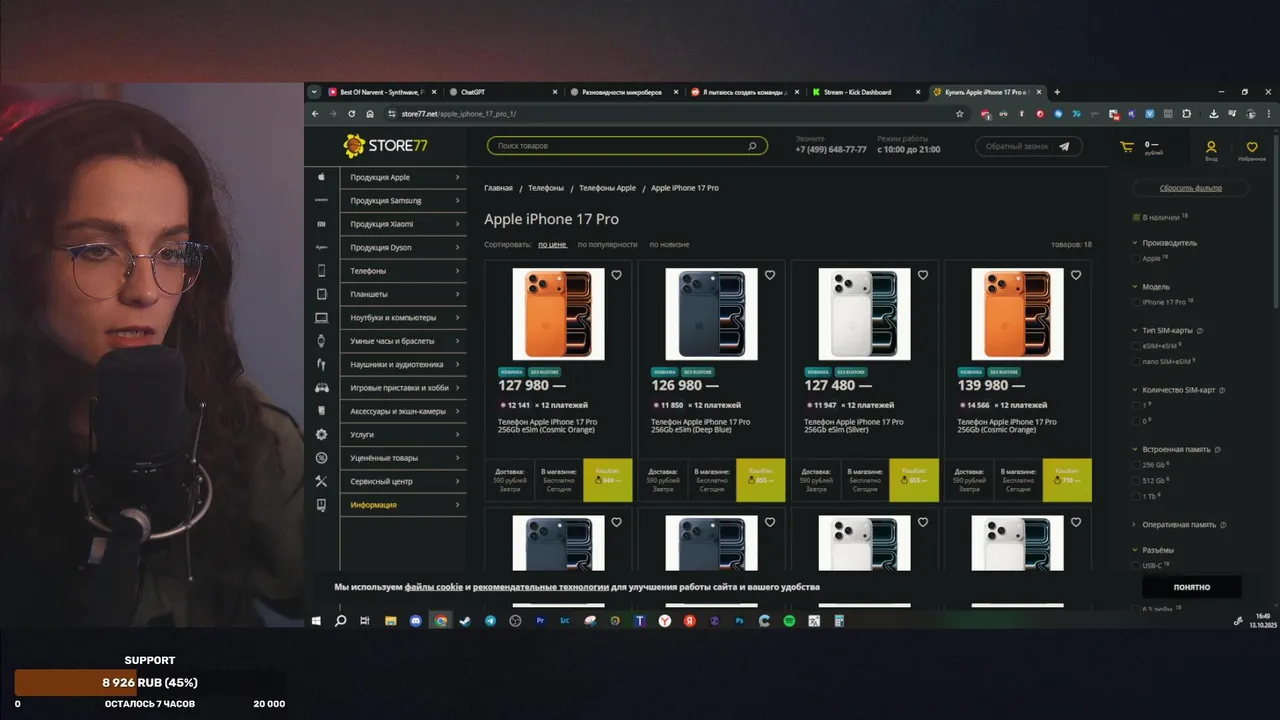Open the browser tab list dropdown
The width and height of the screenshot is (1280, 720).
coord(314,92)
